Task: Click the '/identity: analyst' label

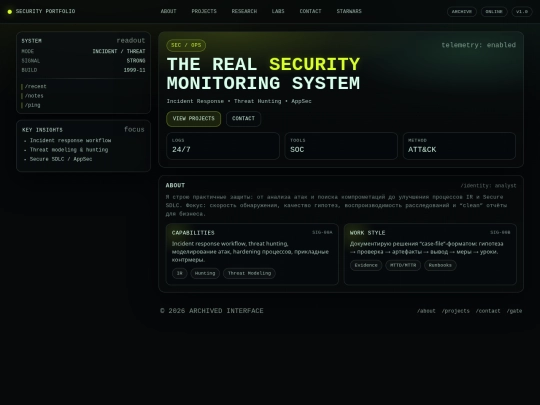Action: [488, 186]
